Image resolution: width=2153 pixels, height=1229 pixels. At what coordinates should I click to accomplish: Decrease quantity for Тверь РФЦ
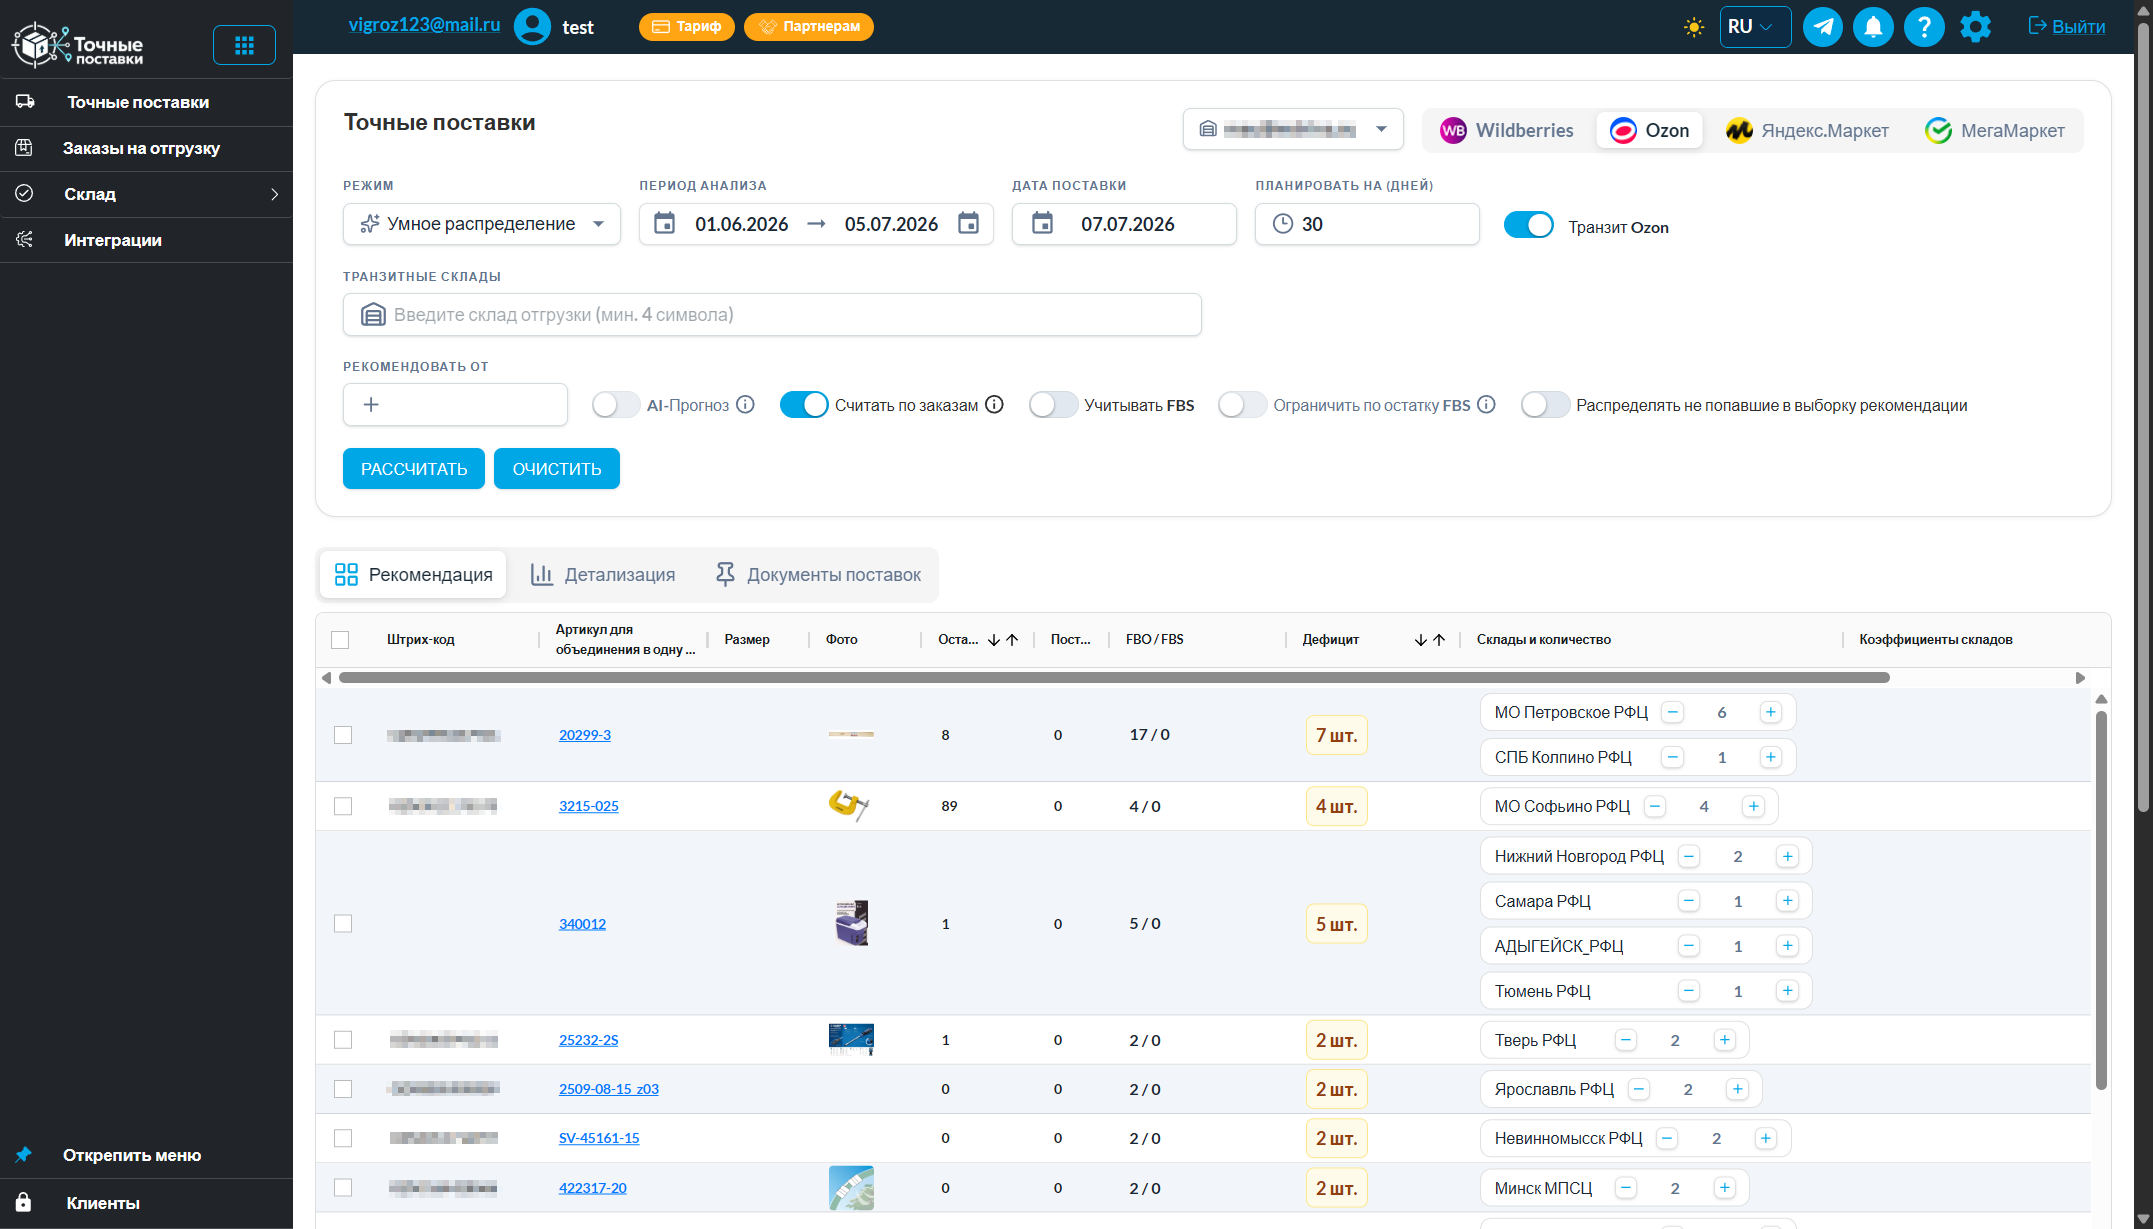[1626, 1040]
